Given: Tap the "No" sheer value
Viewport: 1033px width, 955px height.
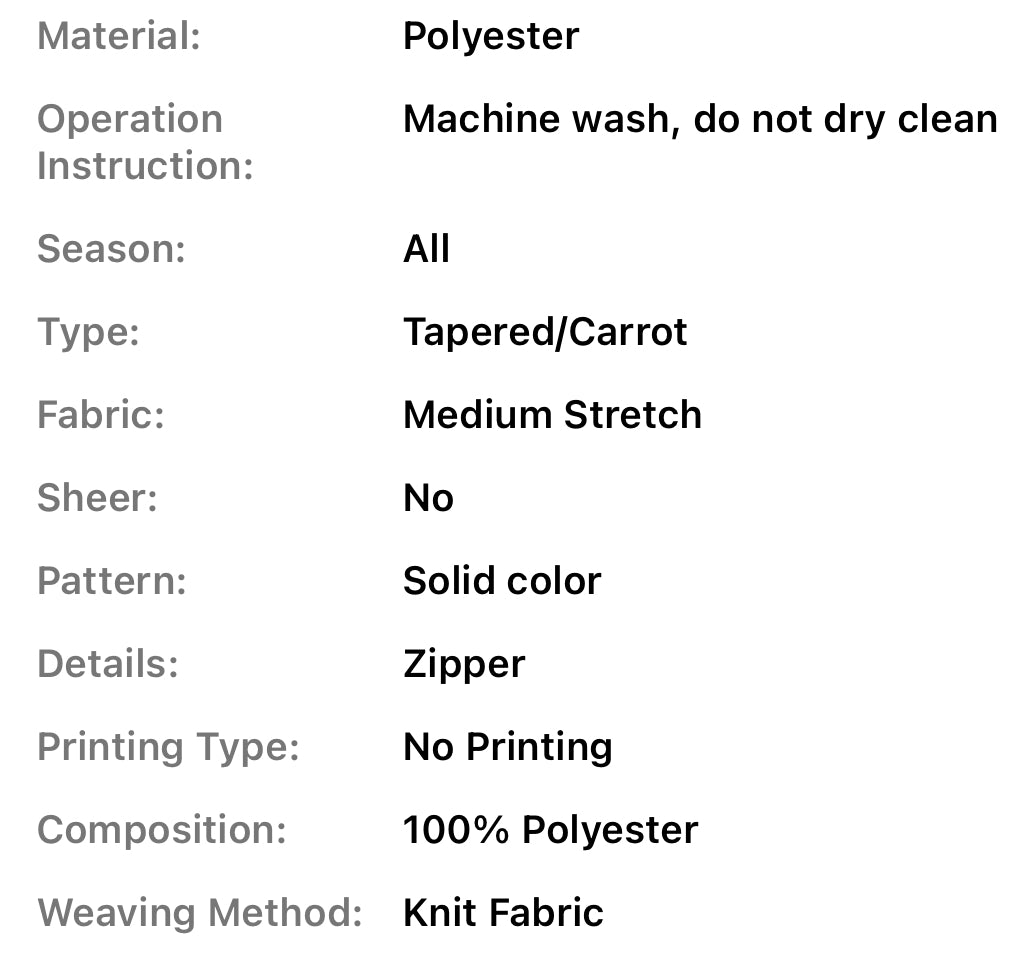Looking at the screenshot, I should click(x=428, y=498).
